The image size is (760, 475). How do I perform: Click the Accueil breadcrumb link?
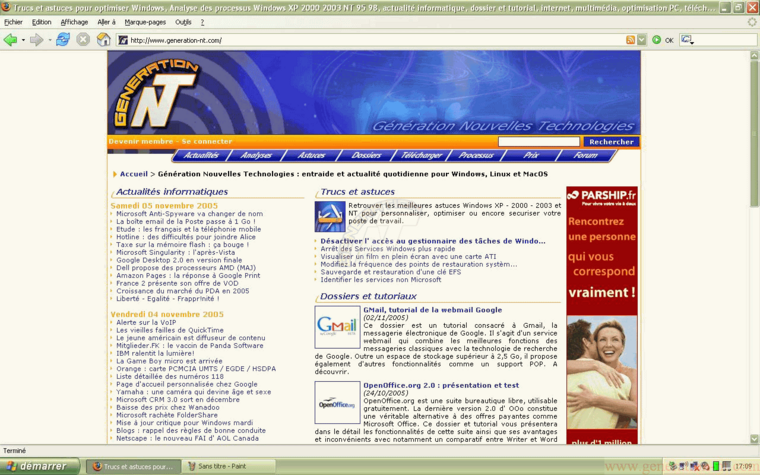pos(133,174)
